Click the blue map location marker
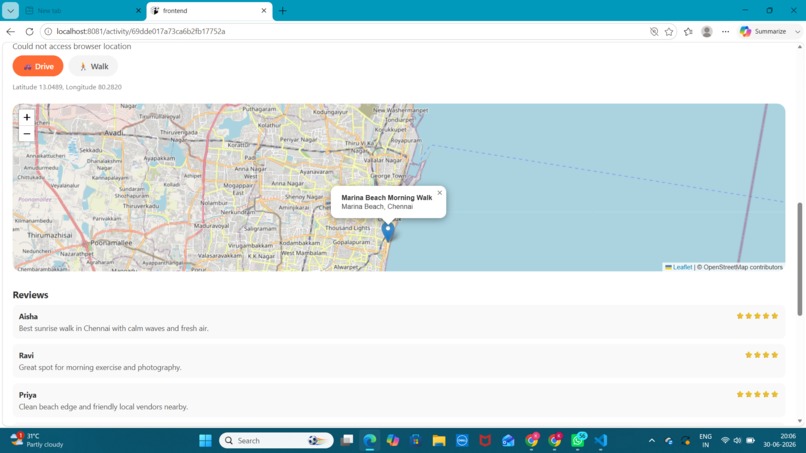Image resolution: width=806 pixels, height=453 pixels. [388, 231]
